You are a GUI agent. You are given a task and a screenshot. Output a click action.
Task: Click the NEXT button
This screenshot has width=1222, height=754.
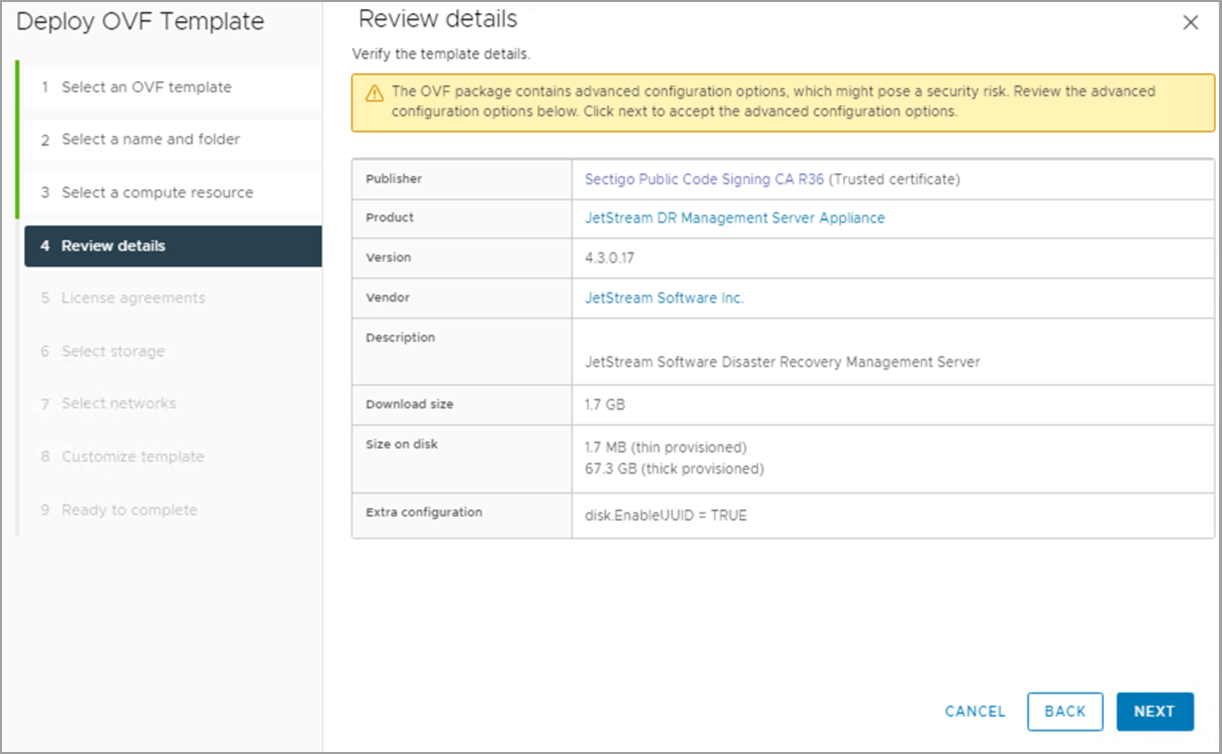click(x=1154, y=711)
